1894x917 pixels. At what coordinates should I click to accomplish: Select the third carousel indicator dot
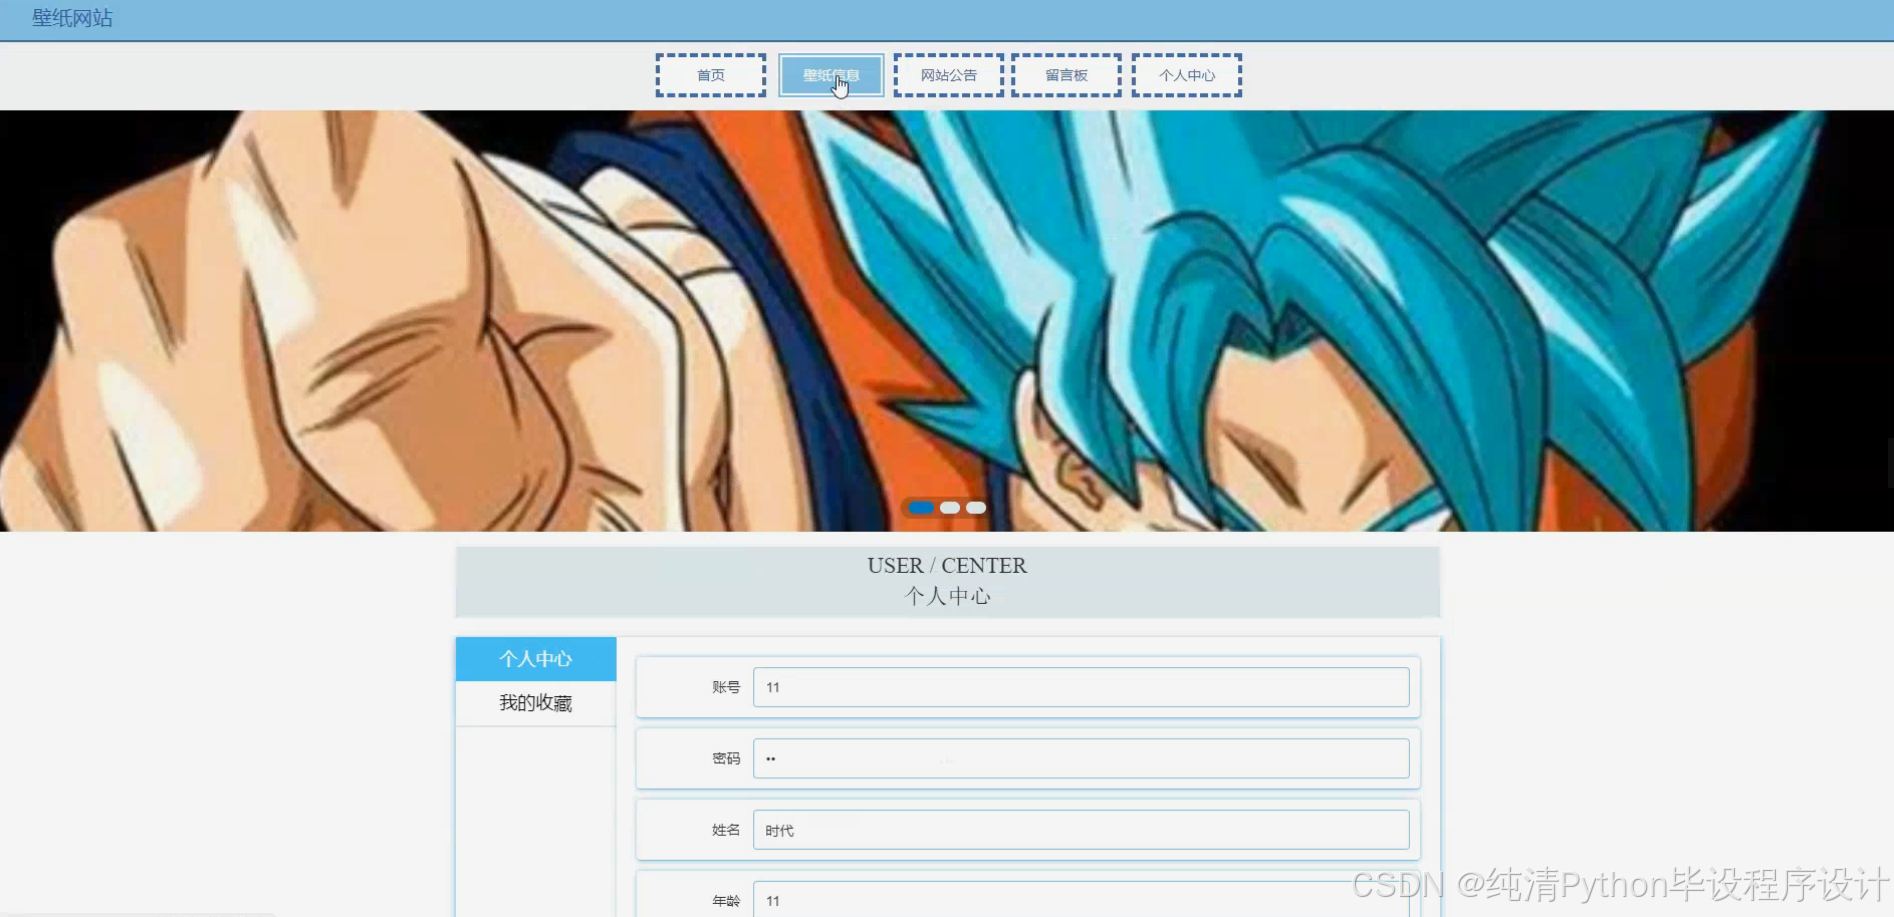[976, 508]
